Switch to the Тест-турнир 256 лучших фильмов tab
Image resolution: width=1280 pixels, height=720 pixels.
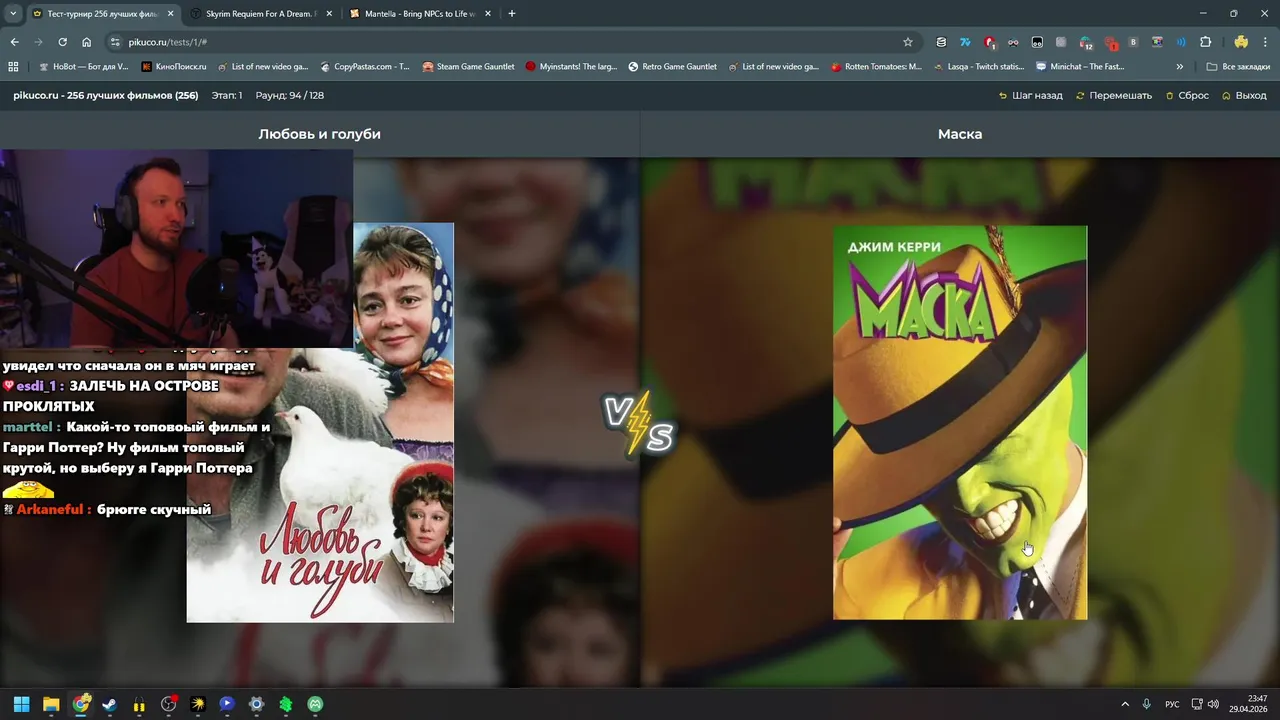[x=102, y=14]
